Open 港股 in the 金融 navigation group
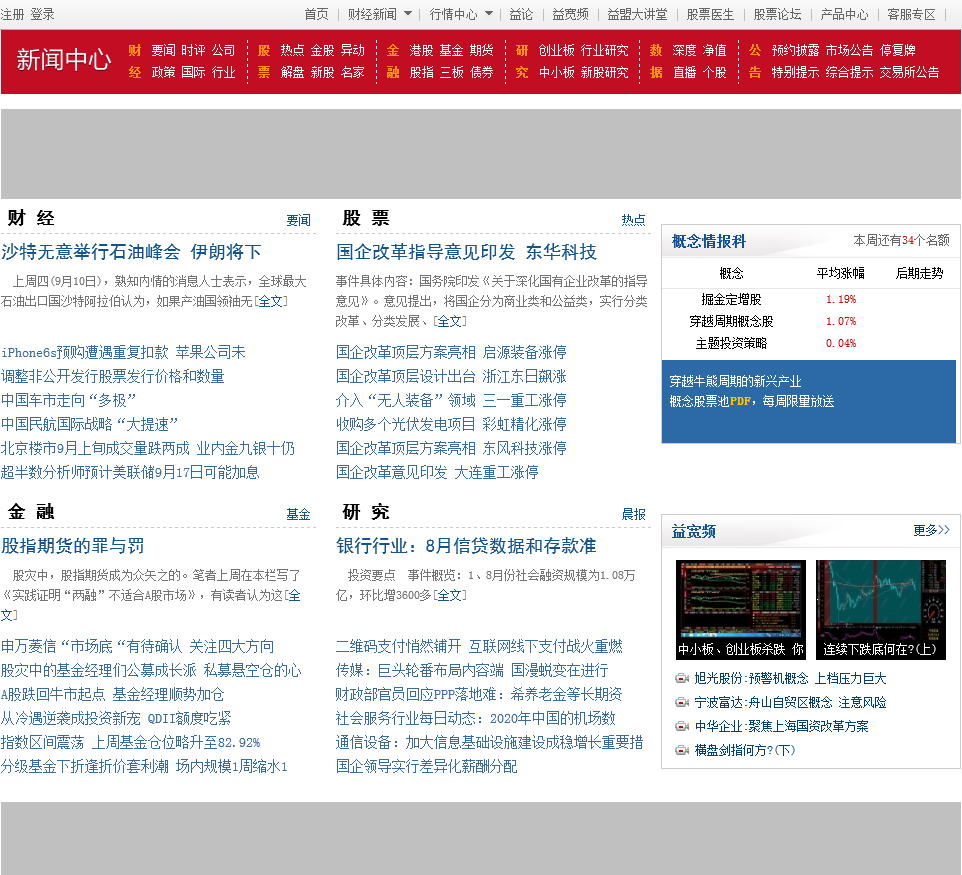 point(421,50)
